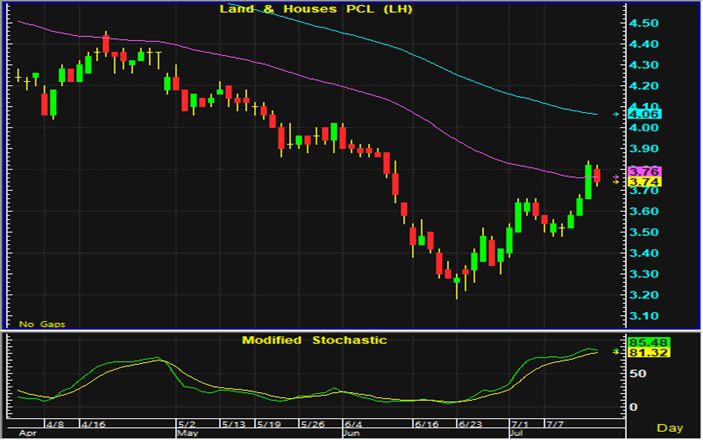Click the Modified Stochastic indicator title

[x=314, y=340]
